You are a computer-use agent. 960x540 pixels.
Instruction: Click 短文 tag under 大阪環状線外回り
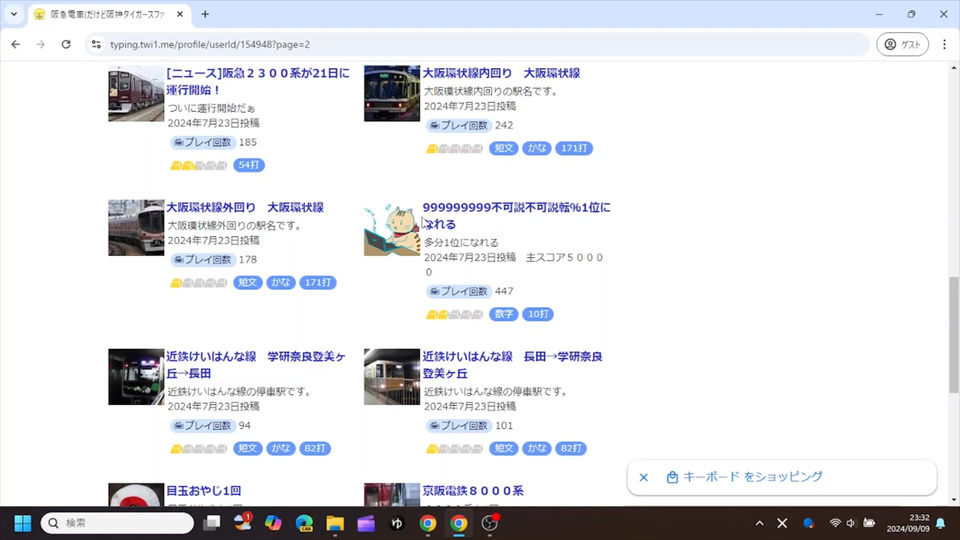(247, 282)
